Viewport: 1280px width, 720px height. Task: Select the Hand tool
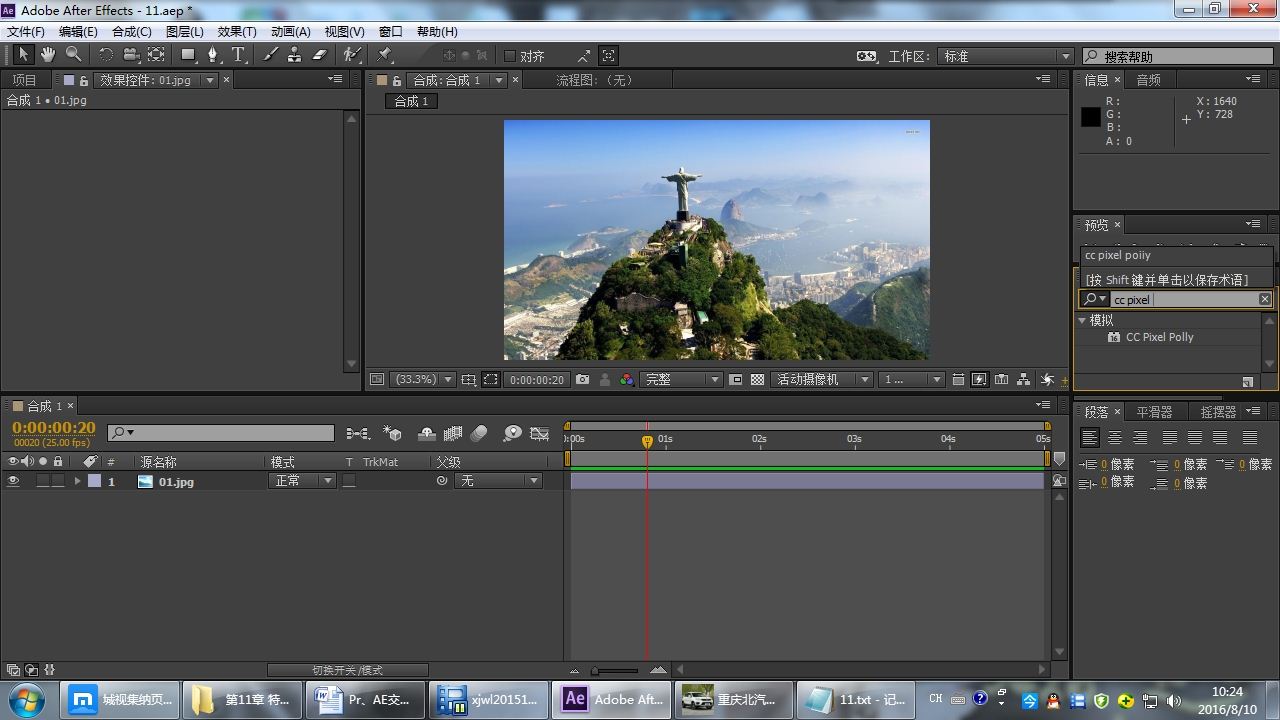click(47, 55)
